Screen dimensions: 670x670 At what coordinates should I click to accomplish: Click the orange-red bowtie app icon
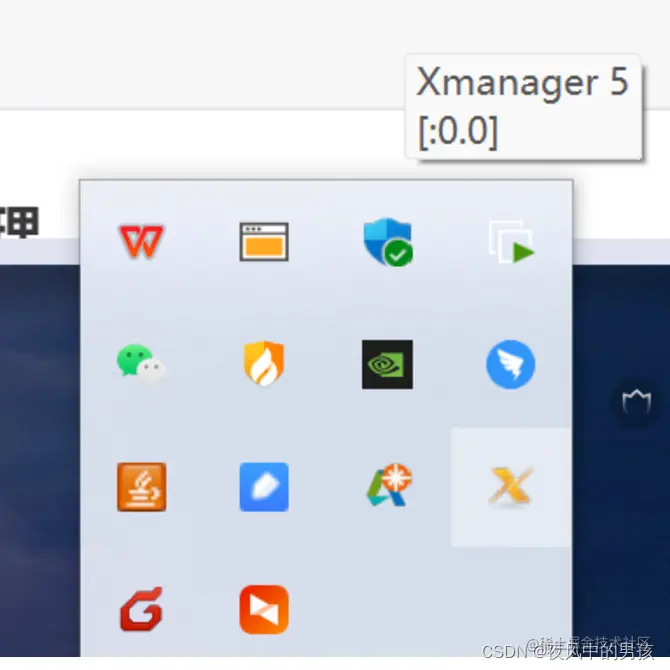click(x=264, y=610)
